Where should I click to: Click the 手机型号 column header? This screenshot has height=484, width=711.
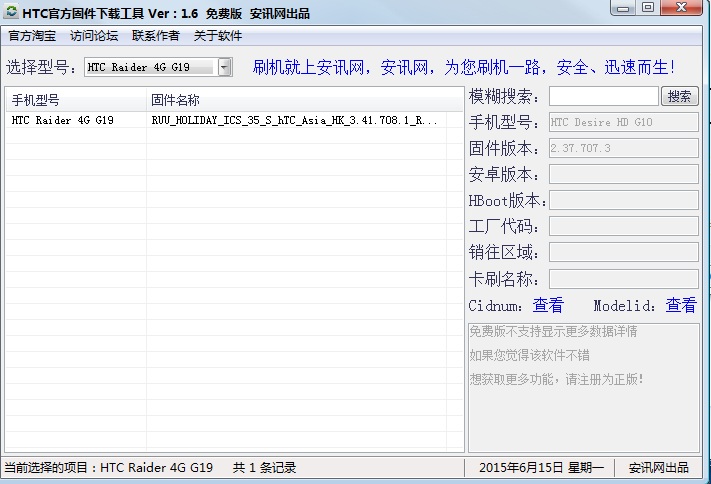pyautogui.click(x=76, y=100)
